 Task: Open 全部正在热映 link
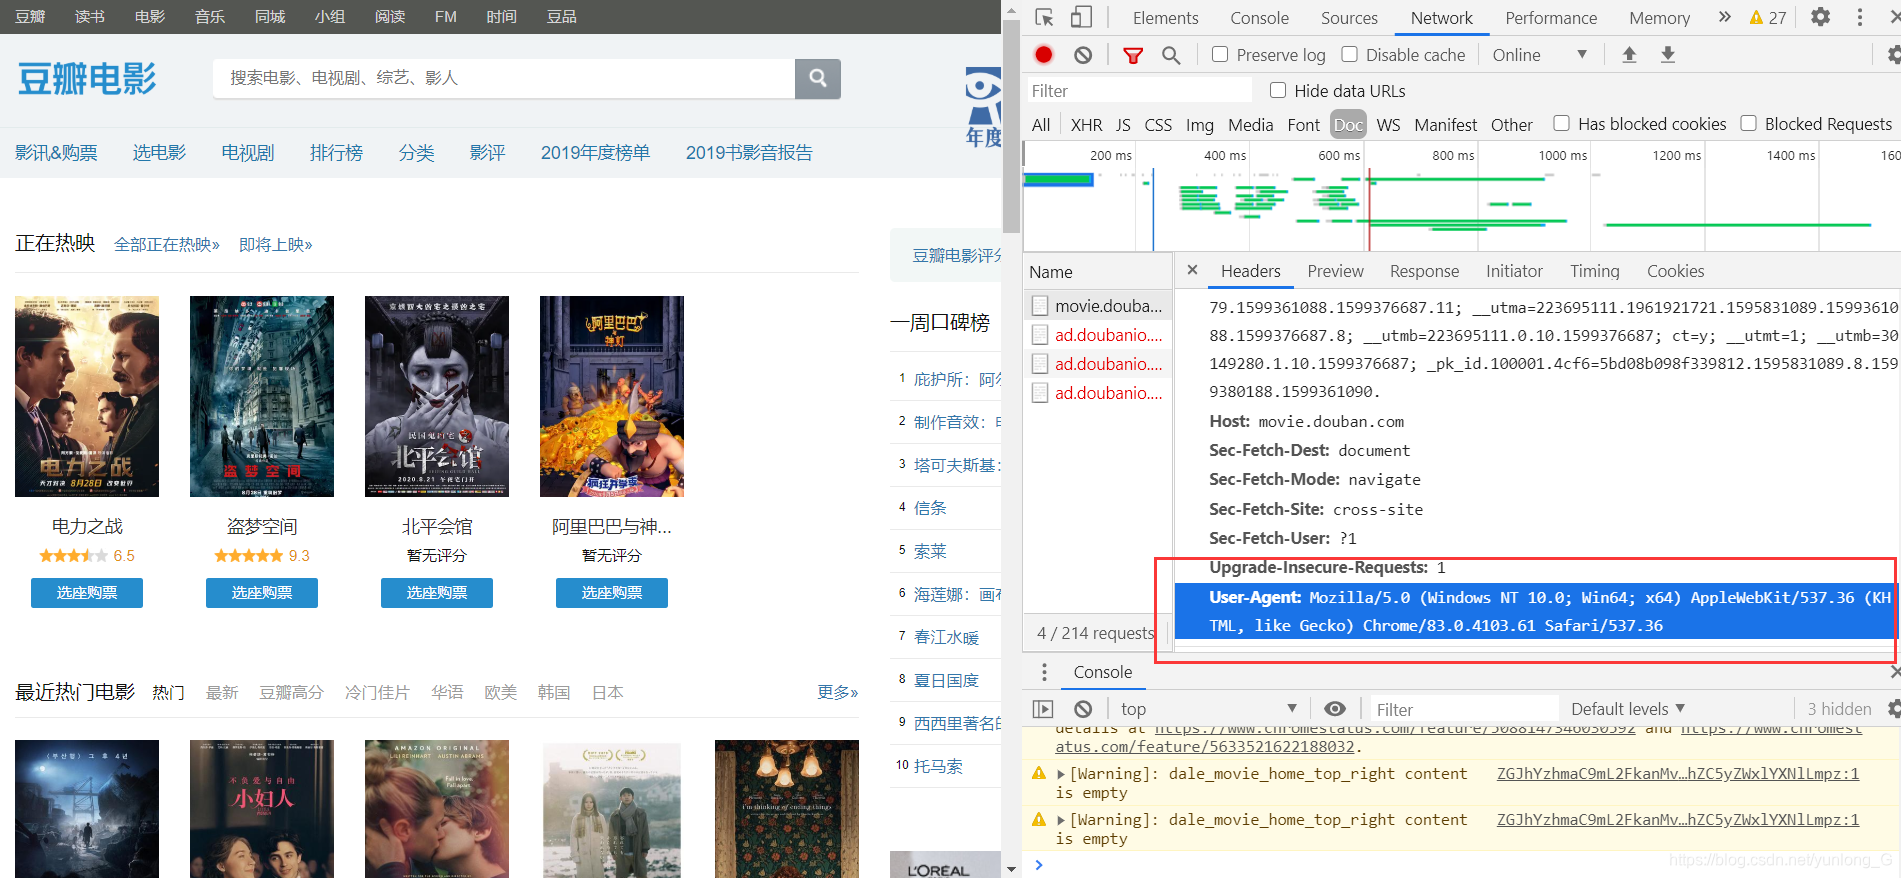tap(167, 244)
